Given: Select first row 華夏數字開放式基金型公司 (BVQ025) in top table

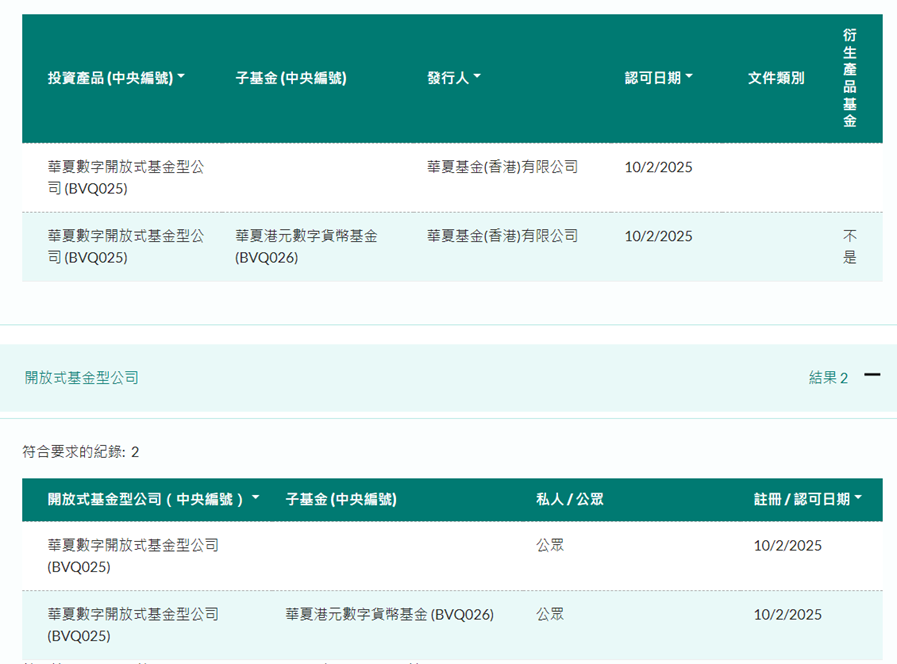Looking at the screenshot, I should click(126, 178).
